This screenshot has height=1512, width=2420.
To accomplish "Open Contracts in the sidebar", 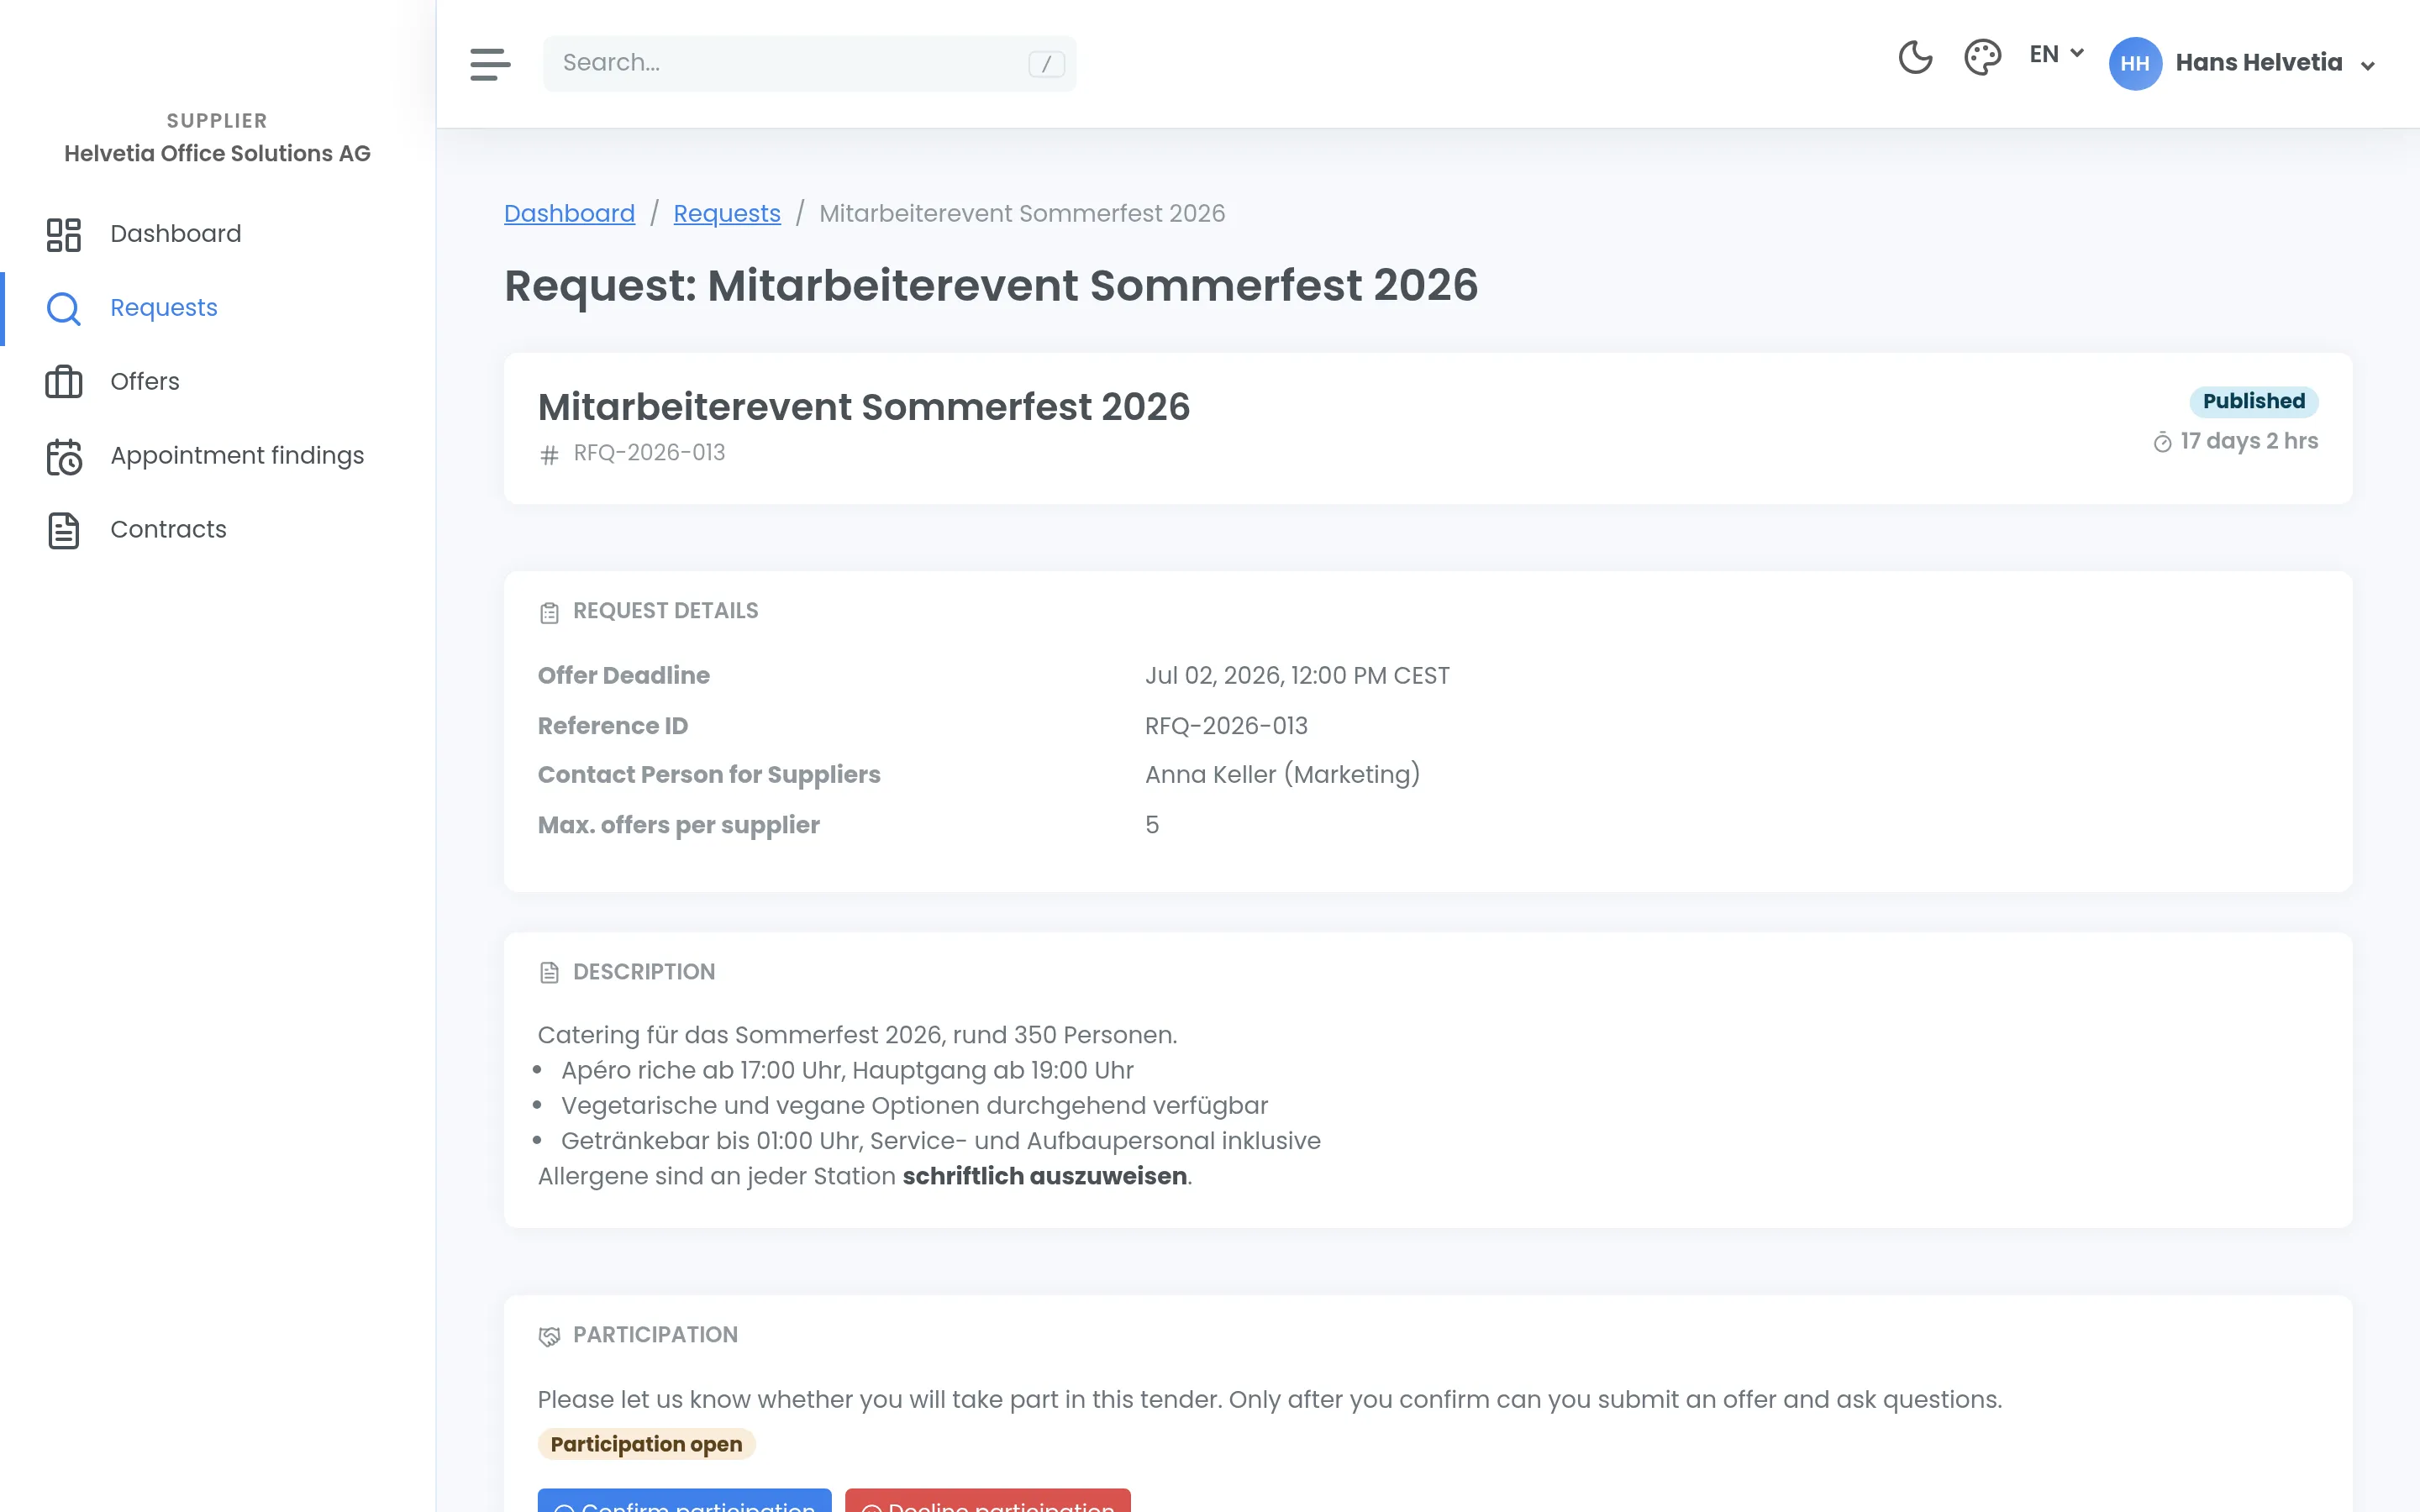I will 218,530.
